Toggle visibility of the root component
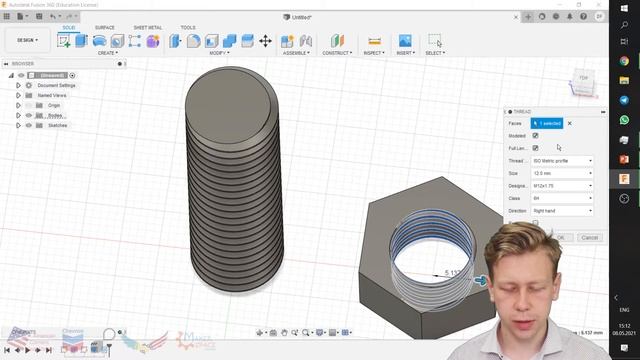This screenshot has width=640, height=360. coord(22,76)
